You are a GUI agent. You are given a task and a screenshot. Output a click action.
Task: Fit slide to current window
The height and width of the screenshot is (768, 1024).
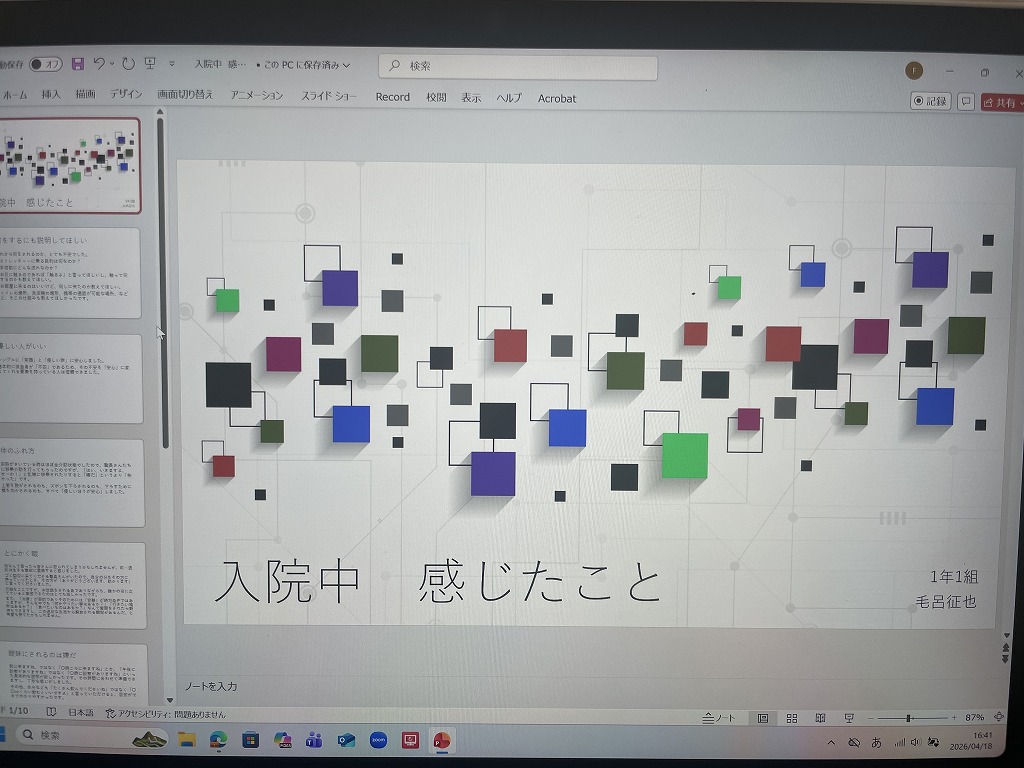[1002, 718]
